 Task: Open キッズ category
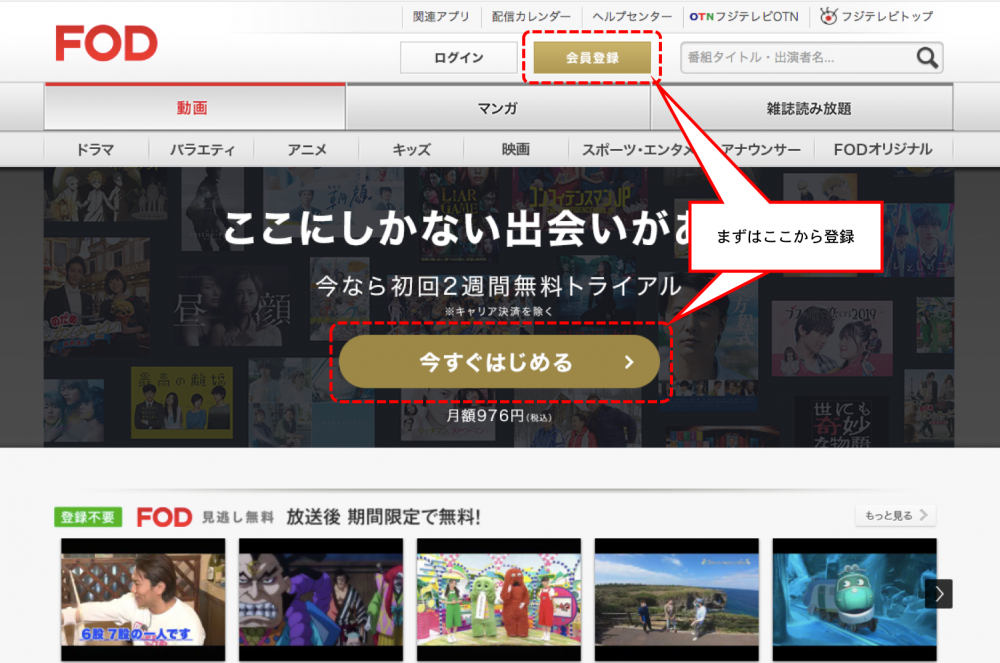pos(411,149)
